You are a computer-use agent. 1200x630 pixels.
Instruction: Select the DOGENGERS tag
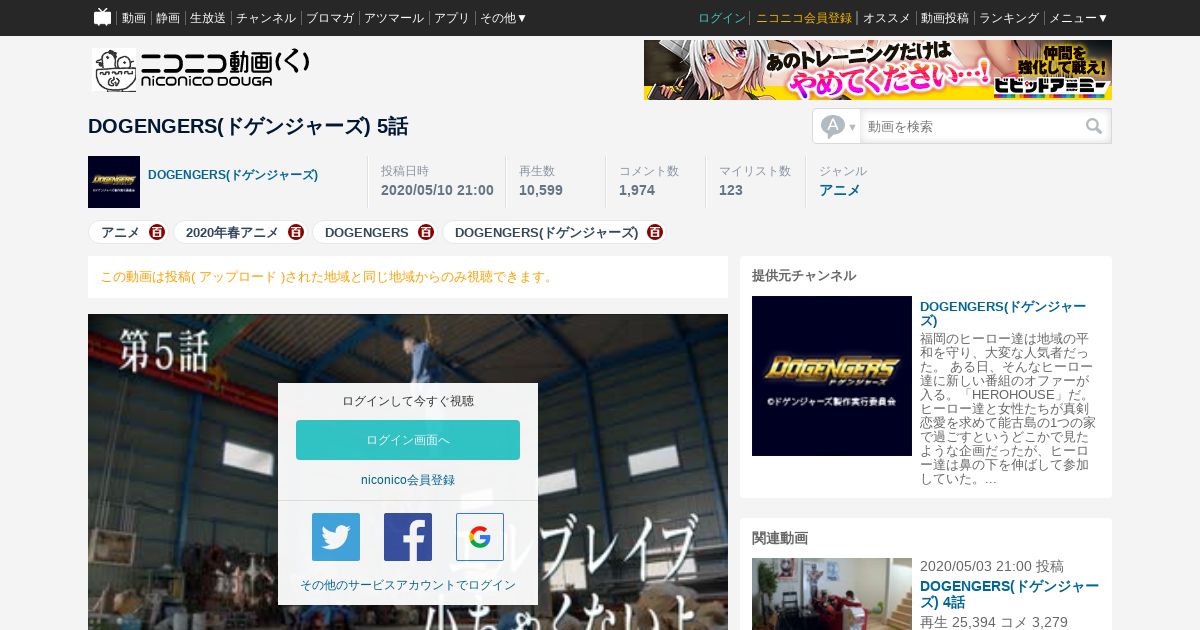(367, 232)
